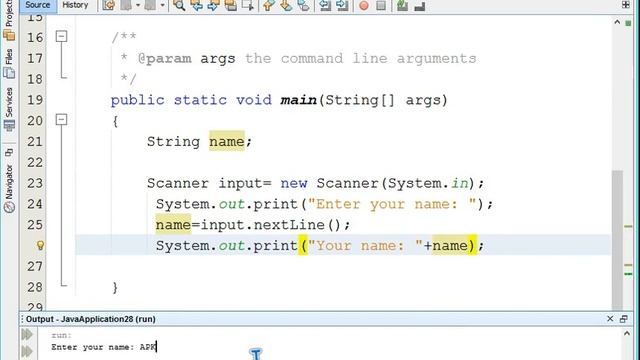Click the lower Re-run arrow in Output
This screenshot has width=640, height=360.
point(27,351)
